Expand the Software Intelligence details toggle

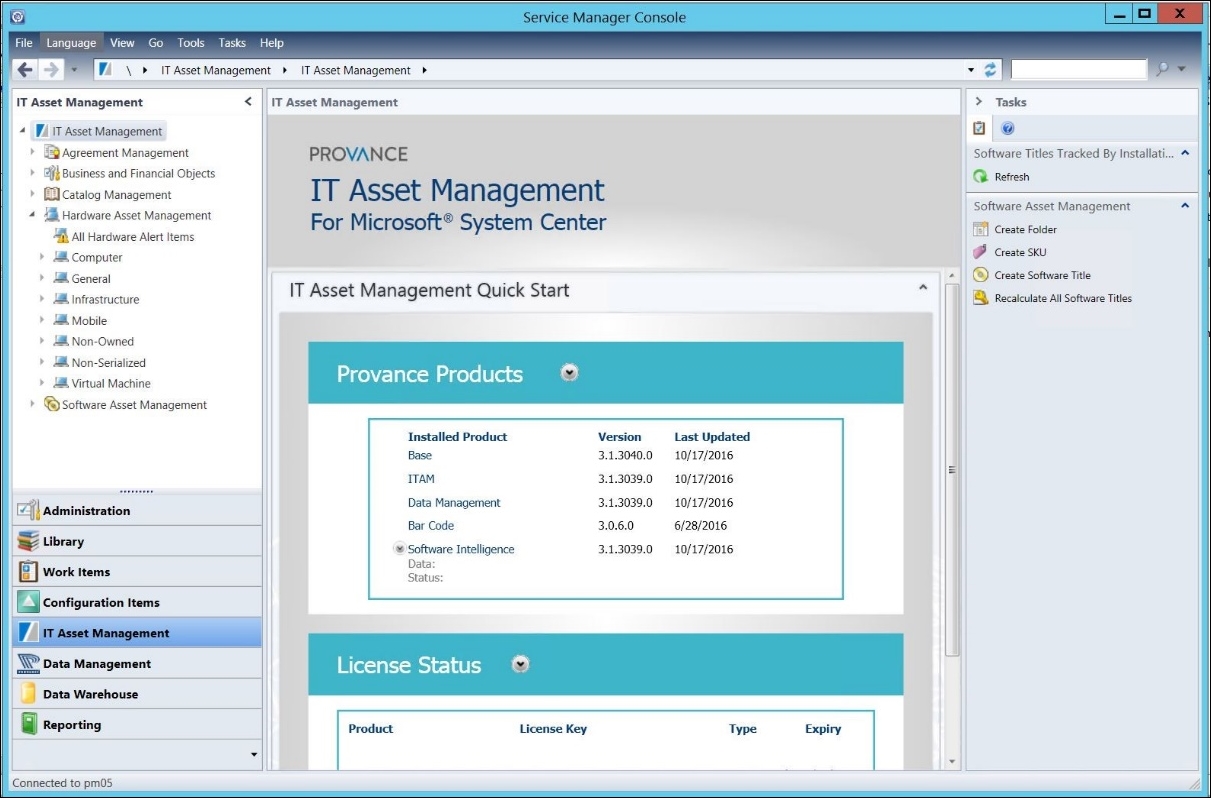click(x=400, y=549)
